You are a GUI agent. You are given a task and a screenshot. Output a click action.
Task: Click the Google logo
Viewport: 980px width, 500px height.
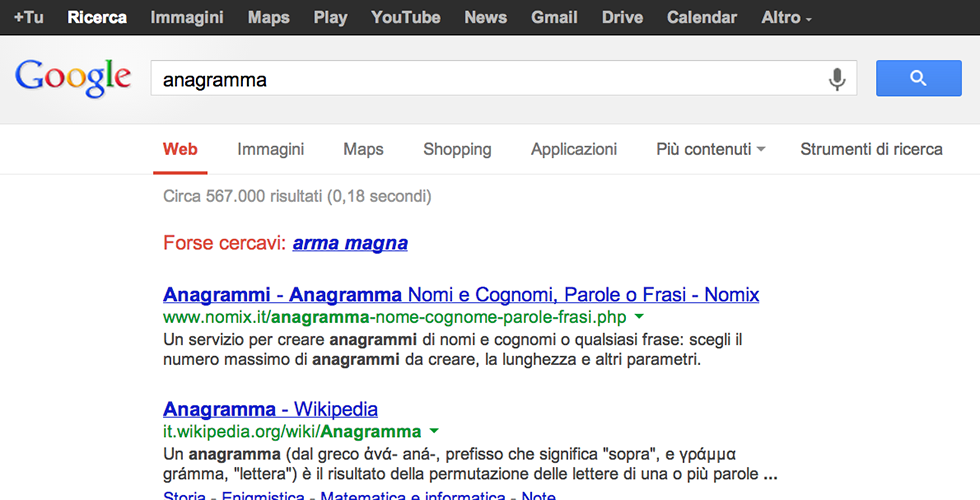click(73, 79)
